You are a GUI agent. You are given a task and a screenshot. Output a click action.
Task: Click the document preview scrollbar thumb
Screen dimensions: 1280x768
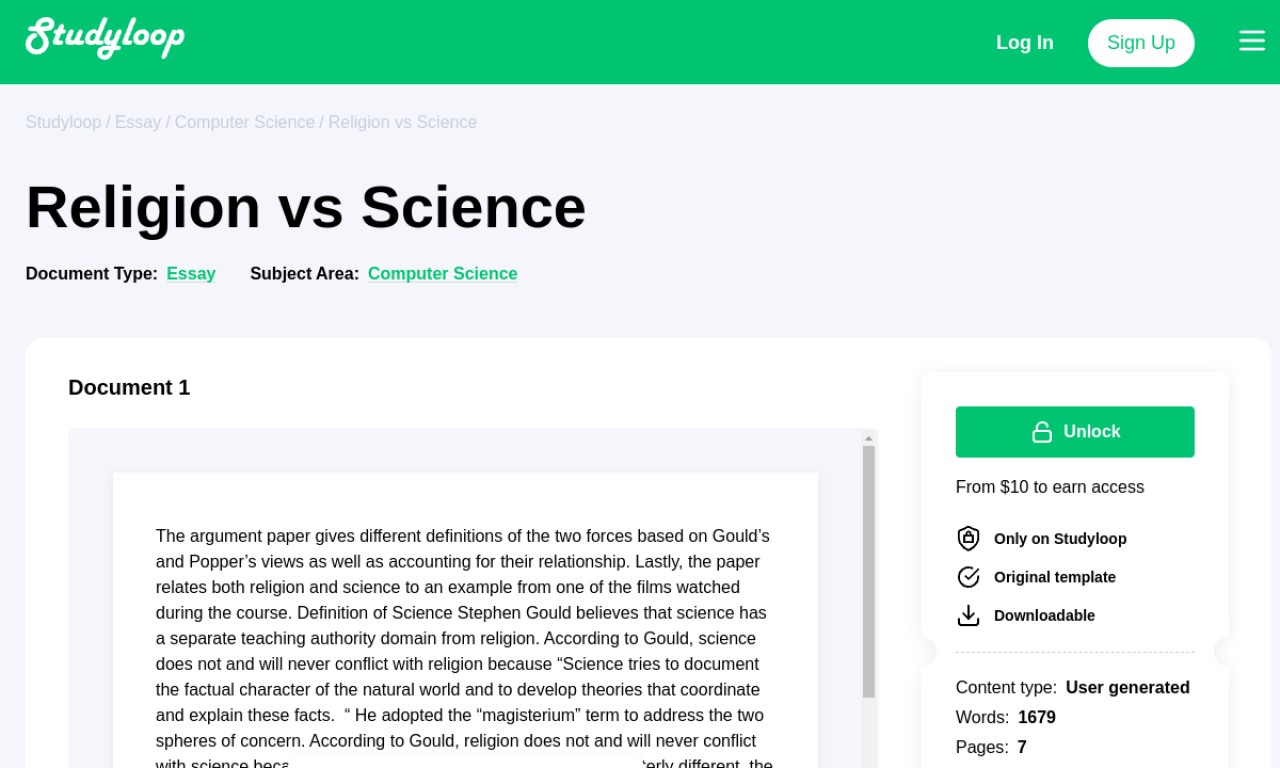coord(869,571)
